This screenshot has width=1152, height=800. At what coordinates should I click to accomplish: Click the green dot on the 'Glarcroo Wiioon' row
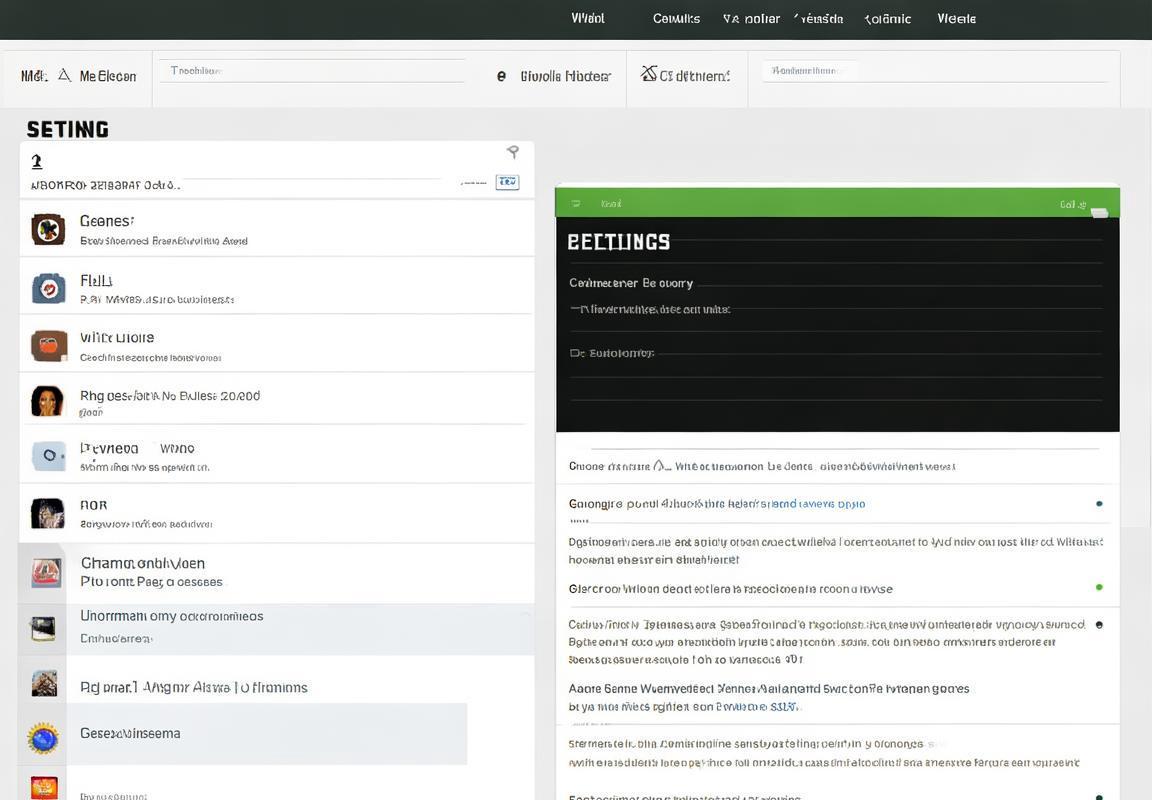click(x=1099, y=587)
